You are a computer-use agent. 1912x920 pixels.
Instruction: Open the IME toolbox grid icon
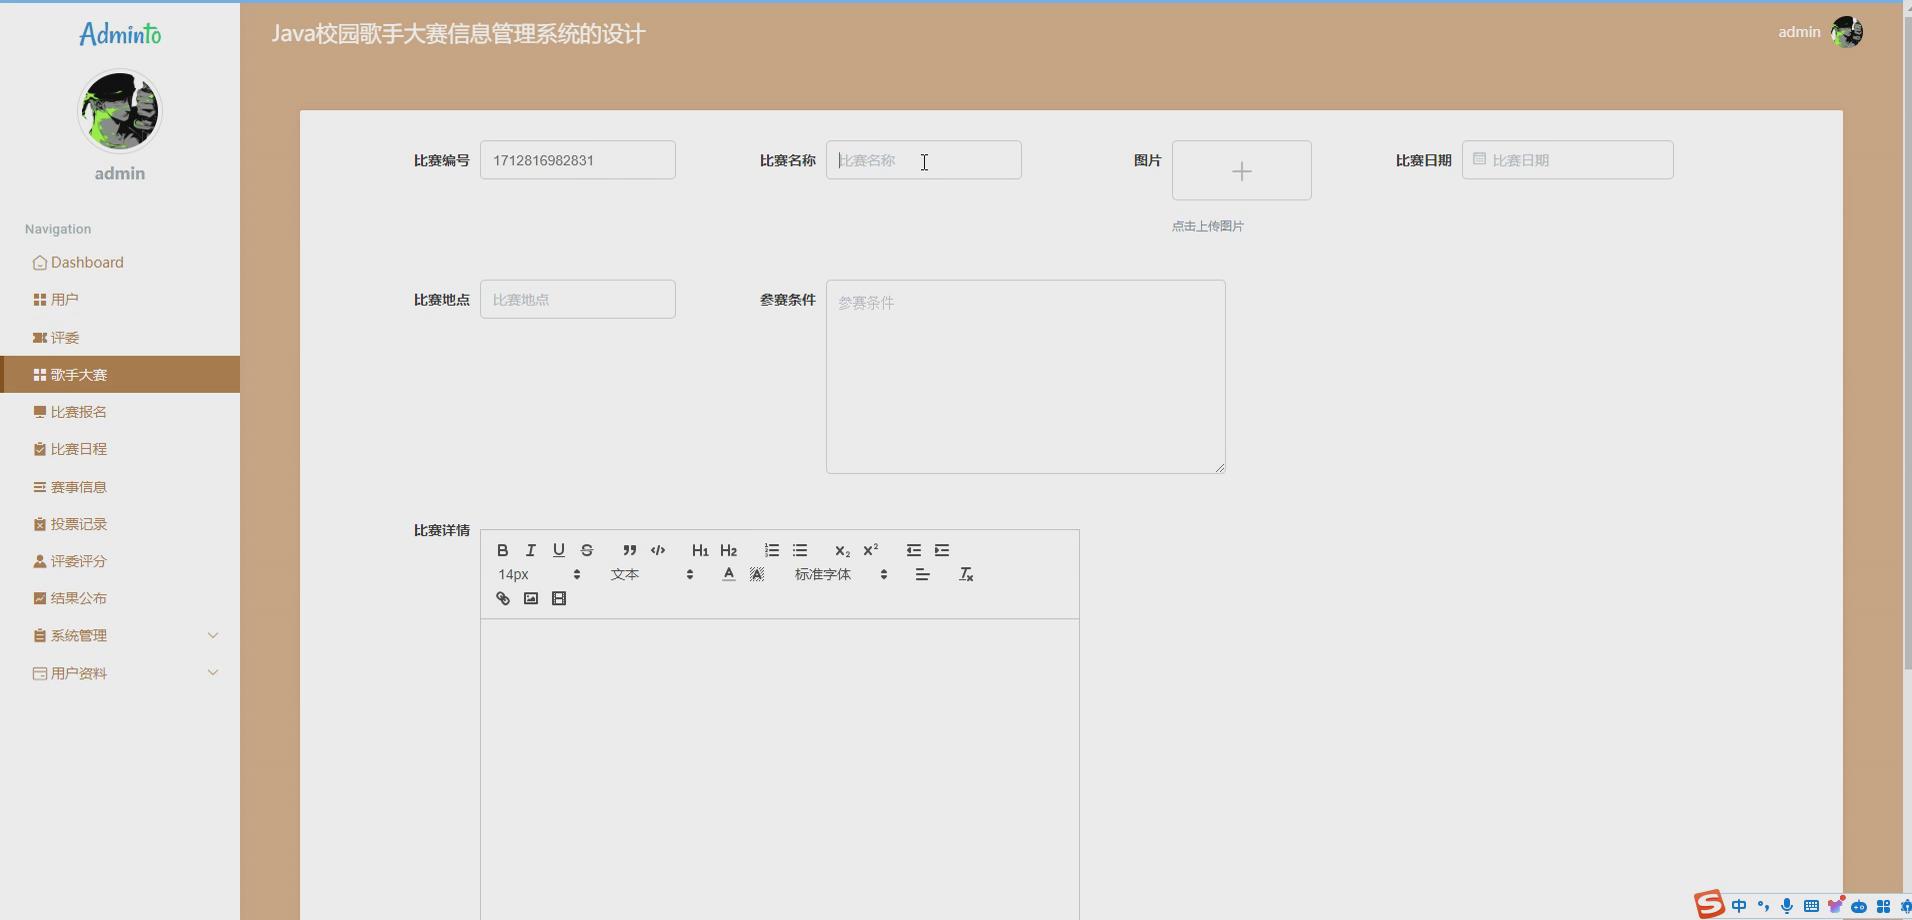[1883, 906]
